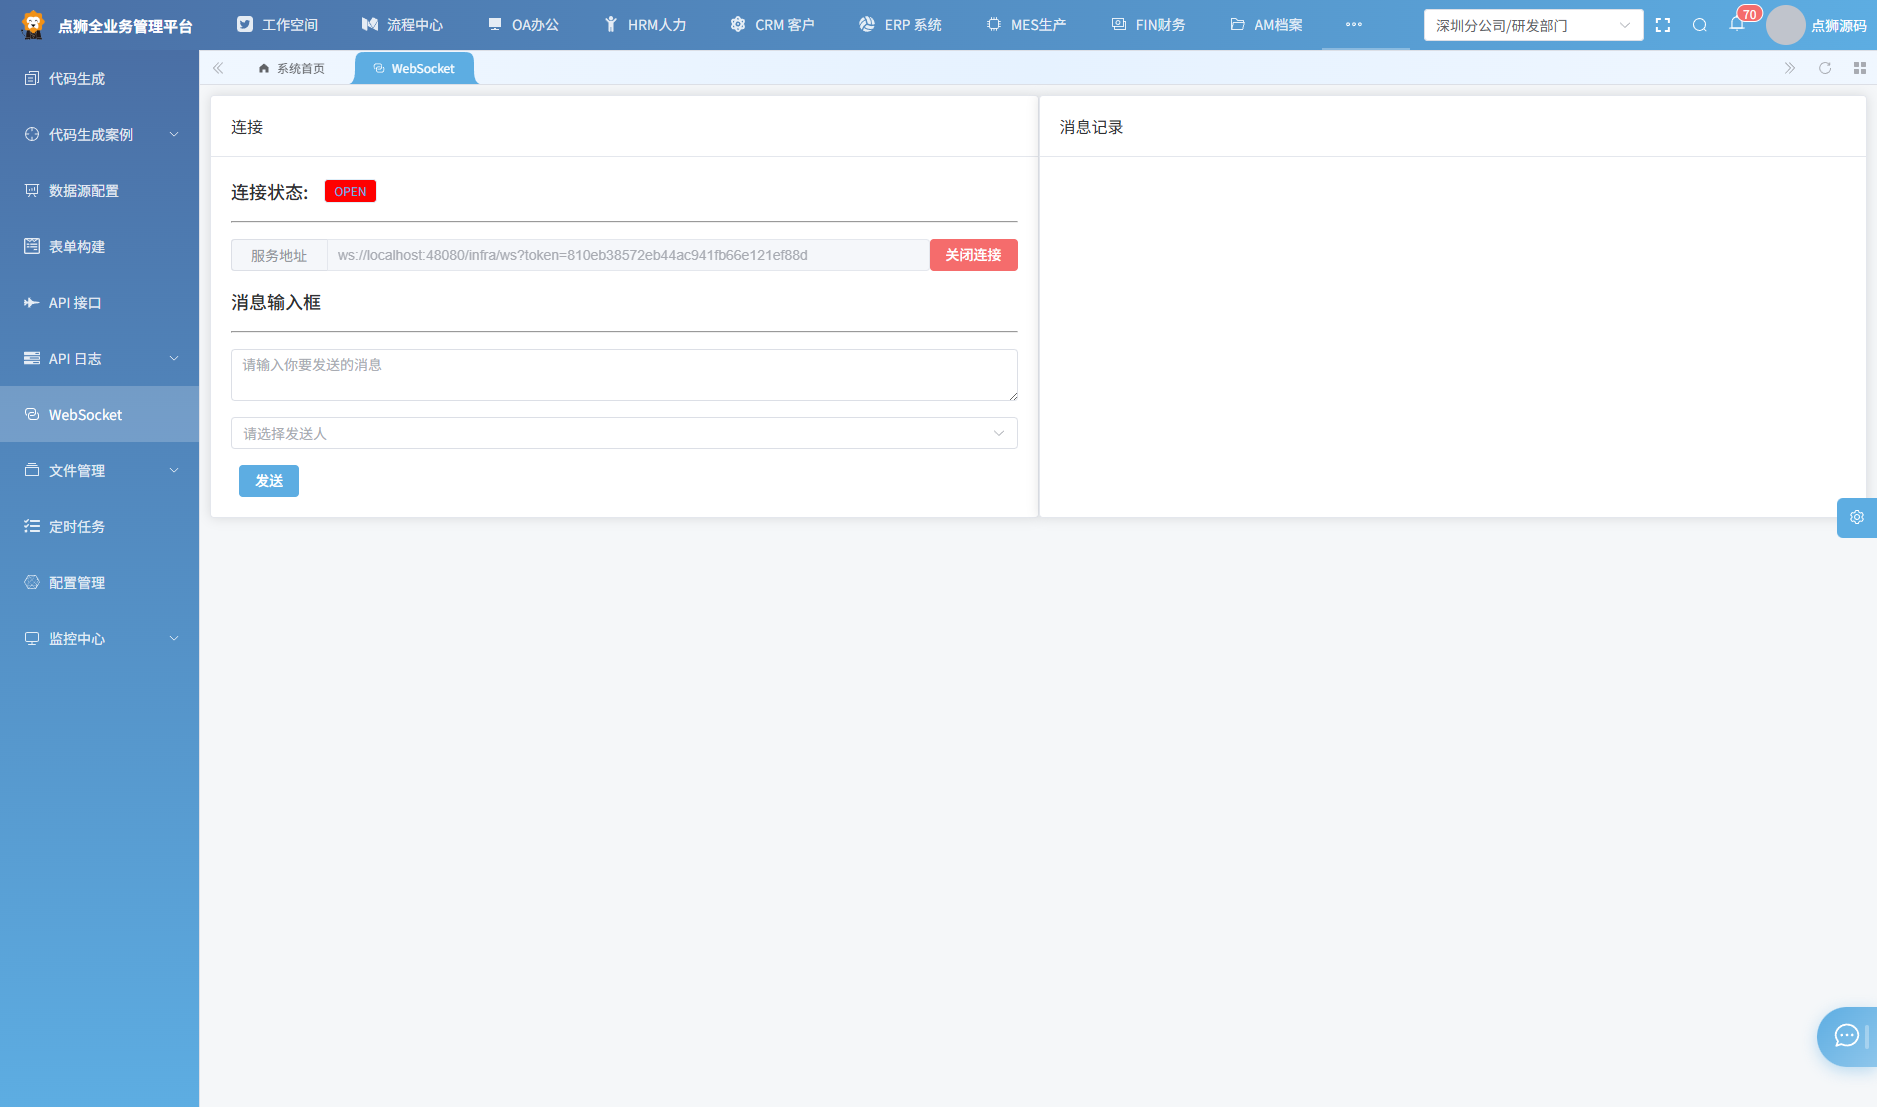Image resolution: width=1877 pixels, height=1107 pixels.
Task: Click the 代码生成案例 sidebar icon
Action: [32, 134]
